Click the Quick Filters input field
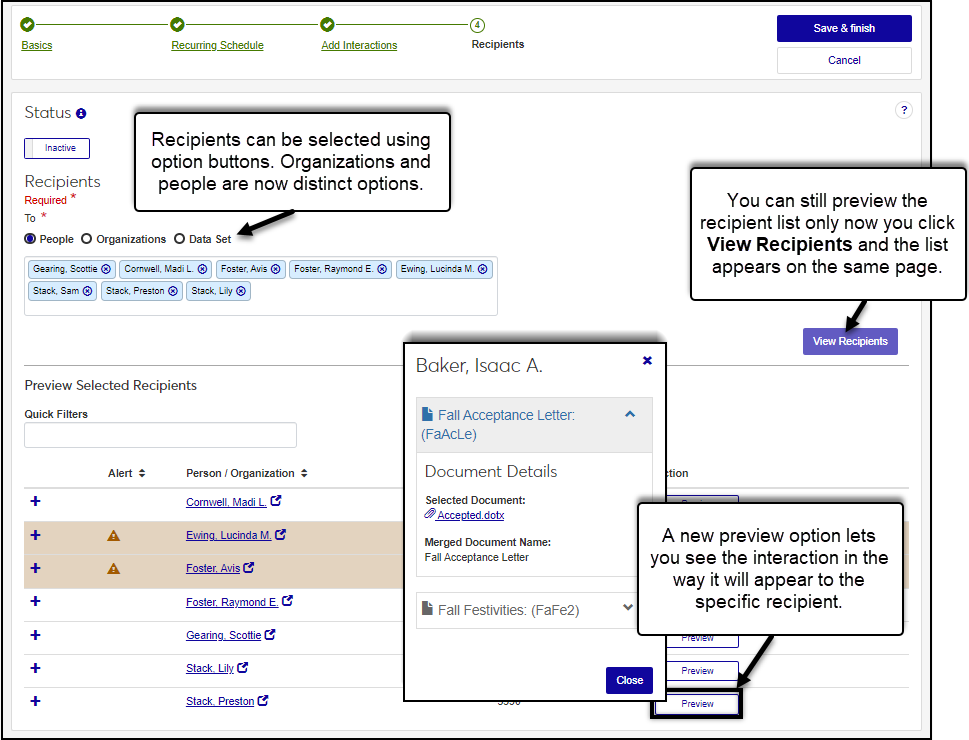 click(x=160, y=435)
